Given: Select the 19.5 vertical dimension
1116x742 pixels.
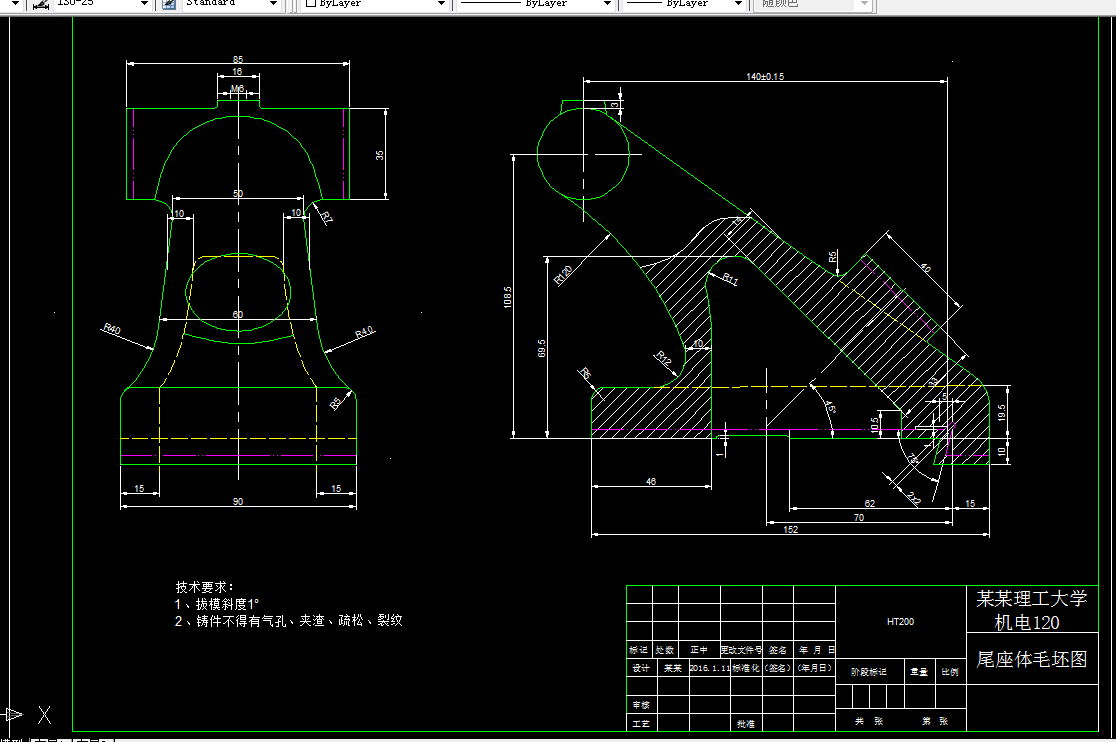Looking at the screenshot, I should coord(1001,413).
